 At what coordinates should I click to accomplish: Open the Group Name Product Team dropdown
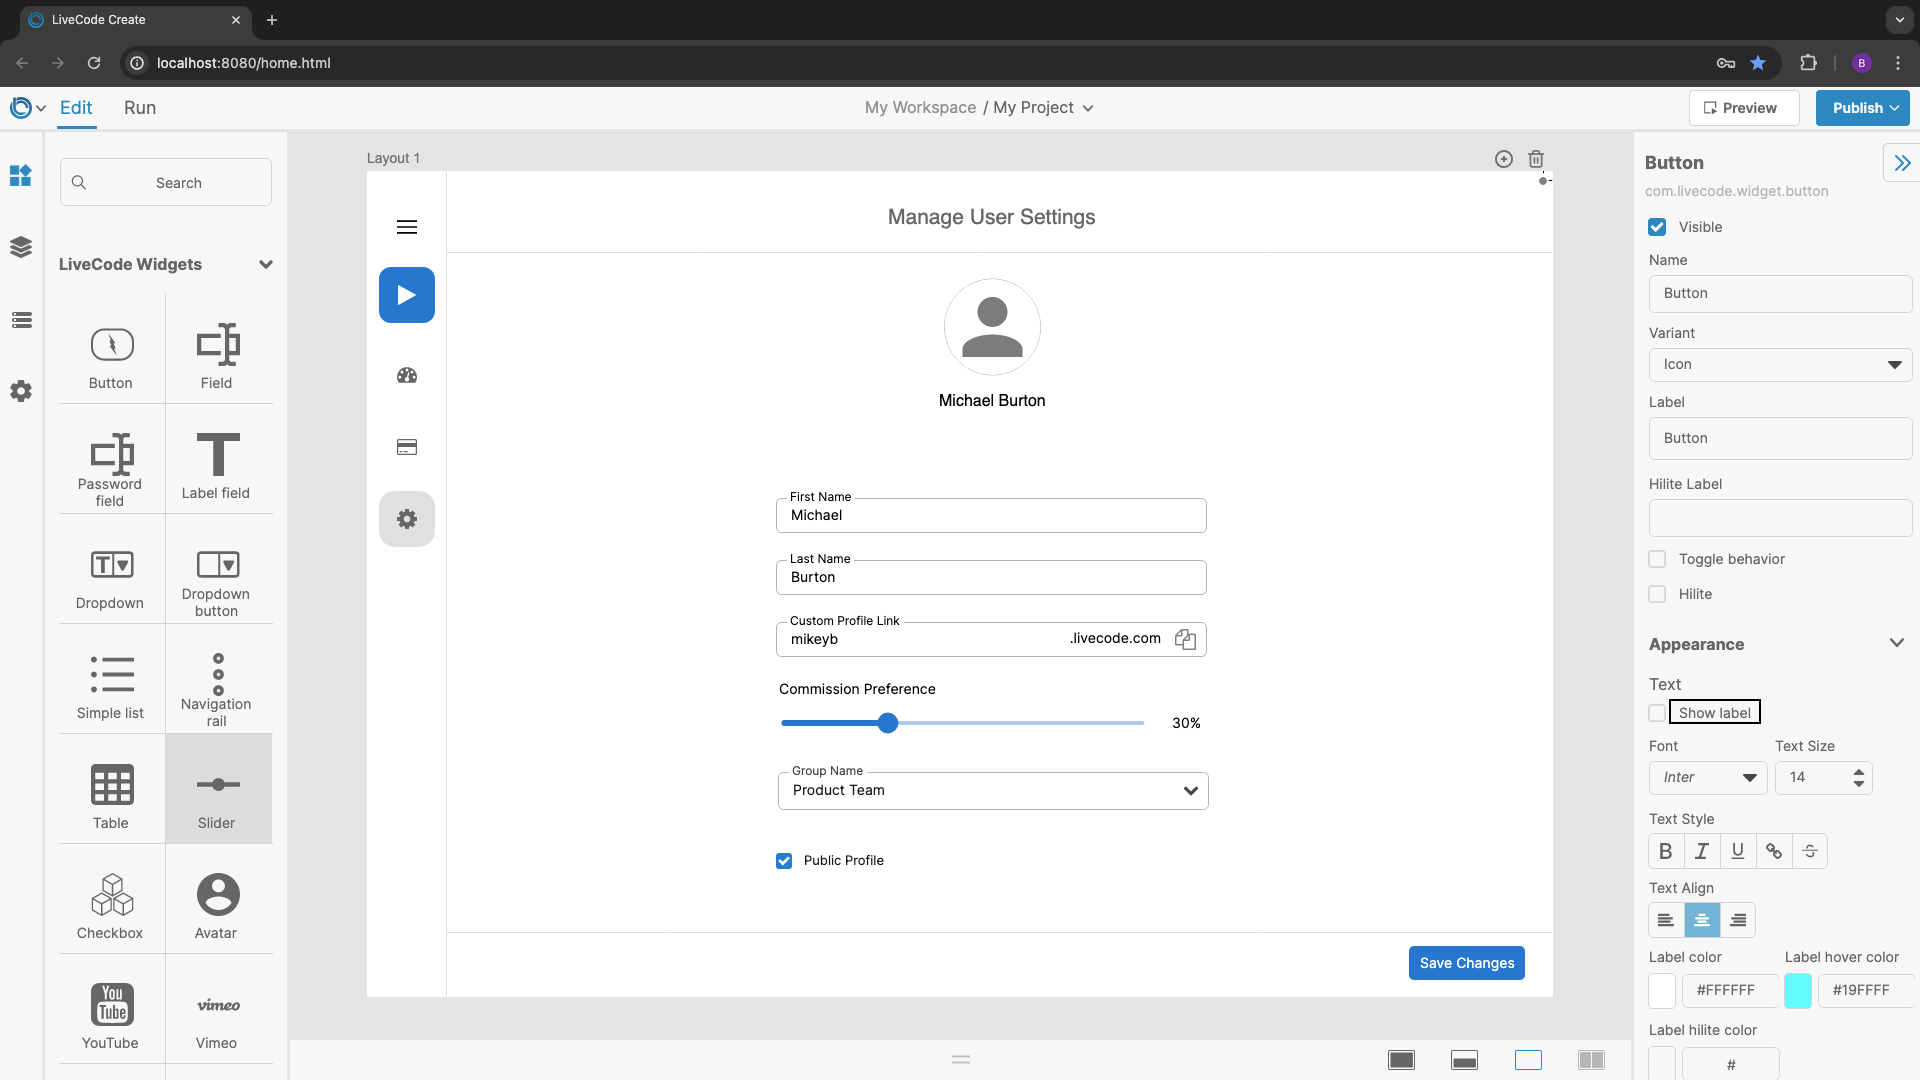click(x=992, y=791)
